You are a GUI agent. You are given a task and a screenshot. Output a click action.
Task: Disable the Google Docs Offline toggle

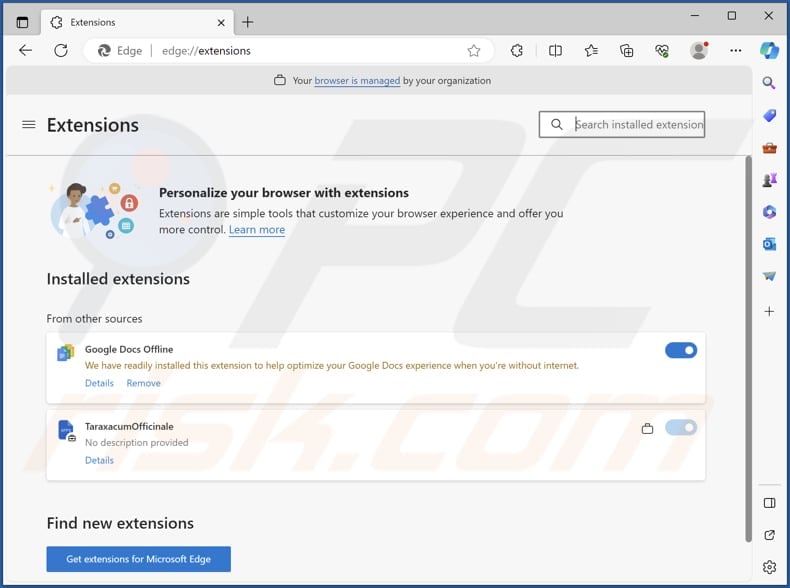[x=681, y=350]
